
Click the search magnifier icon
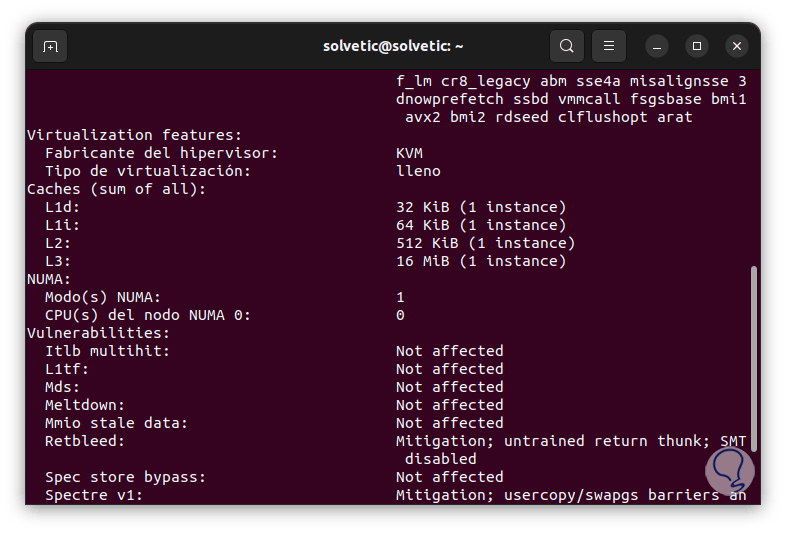(567, 46)
